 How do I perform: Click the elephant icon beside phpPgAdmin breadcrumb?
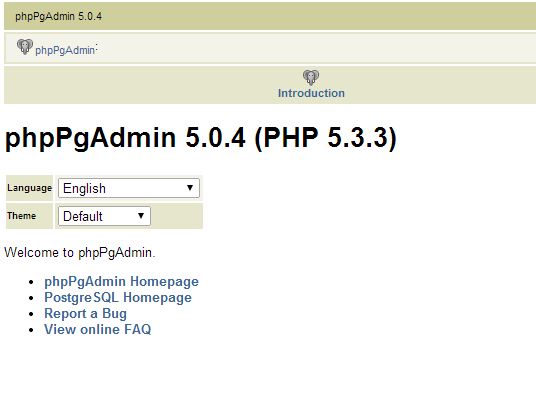pyautogui.click(x=25, y=46)
